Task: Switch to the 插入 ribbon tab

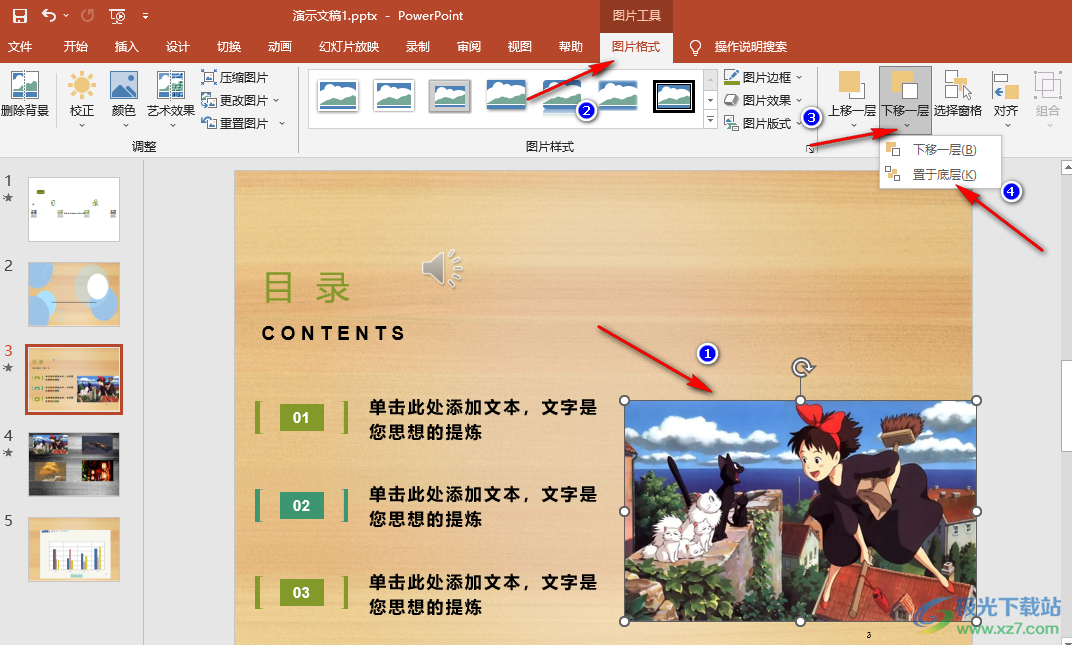Action: (x=126, y=47)
